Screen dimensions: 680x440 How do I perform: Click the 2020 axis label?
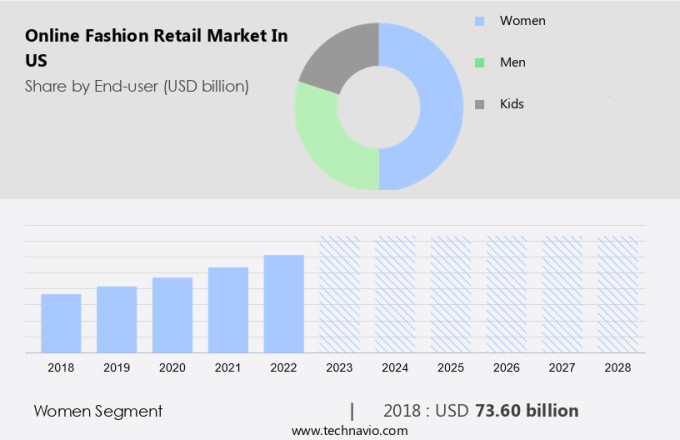pyautogui.click(x=172, y=368)
